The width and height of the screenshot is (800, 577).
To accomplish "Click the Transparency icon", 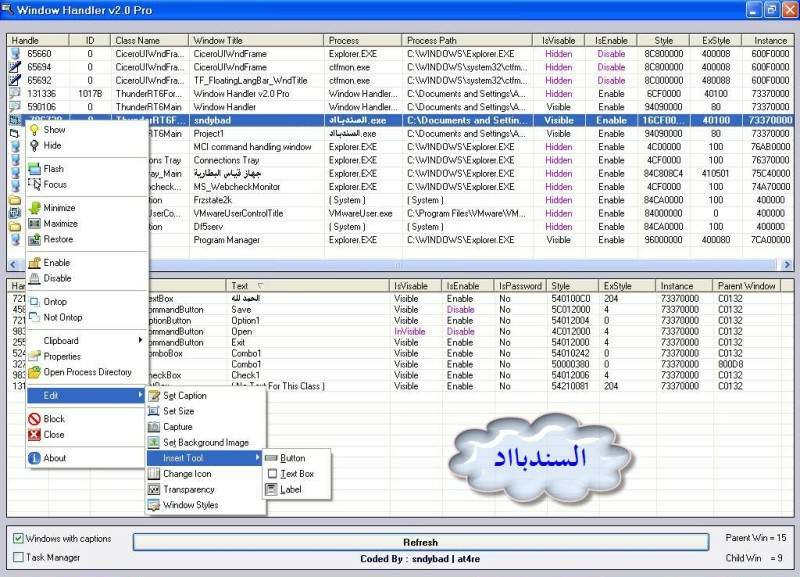I will pos(154,490).
